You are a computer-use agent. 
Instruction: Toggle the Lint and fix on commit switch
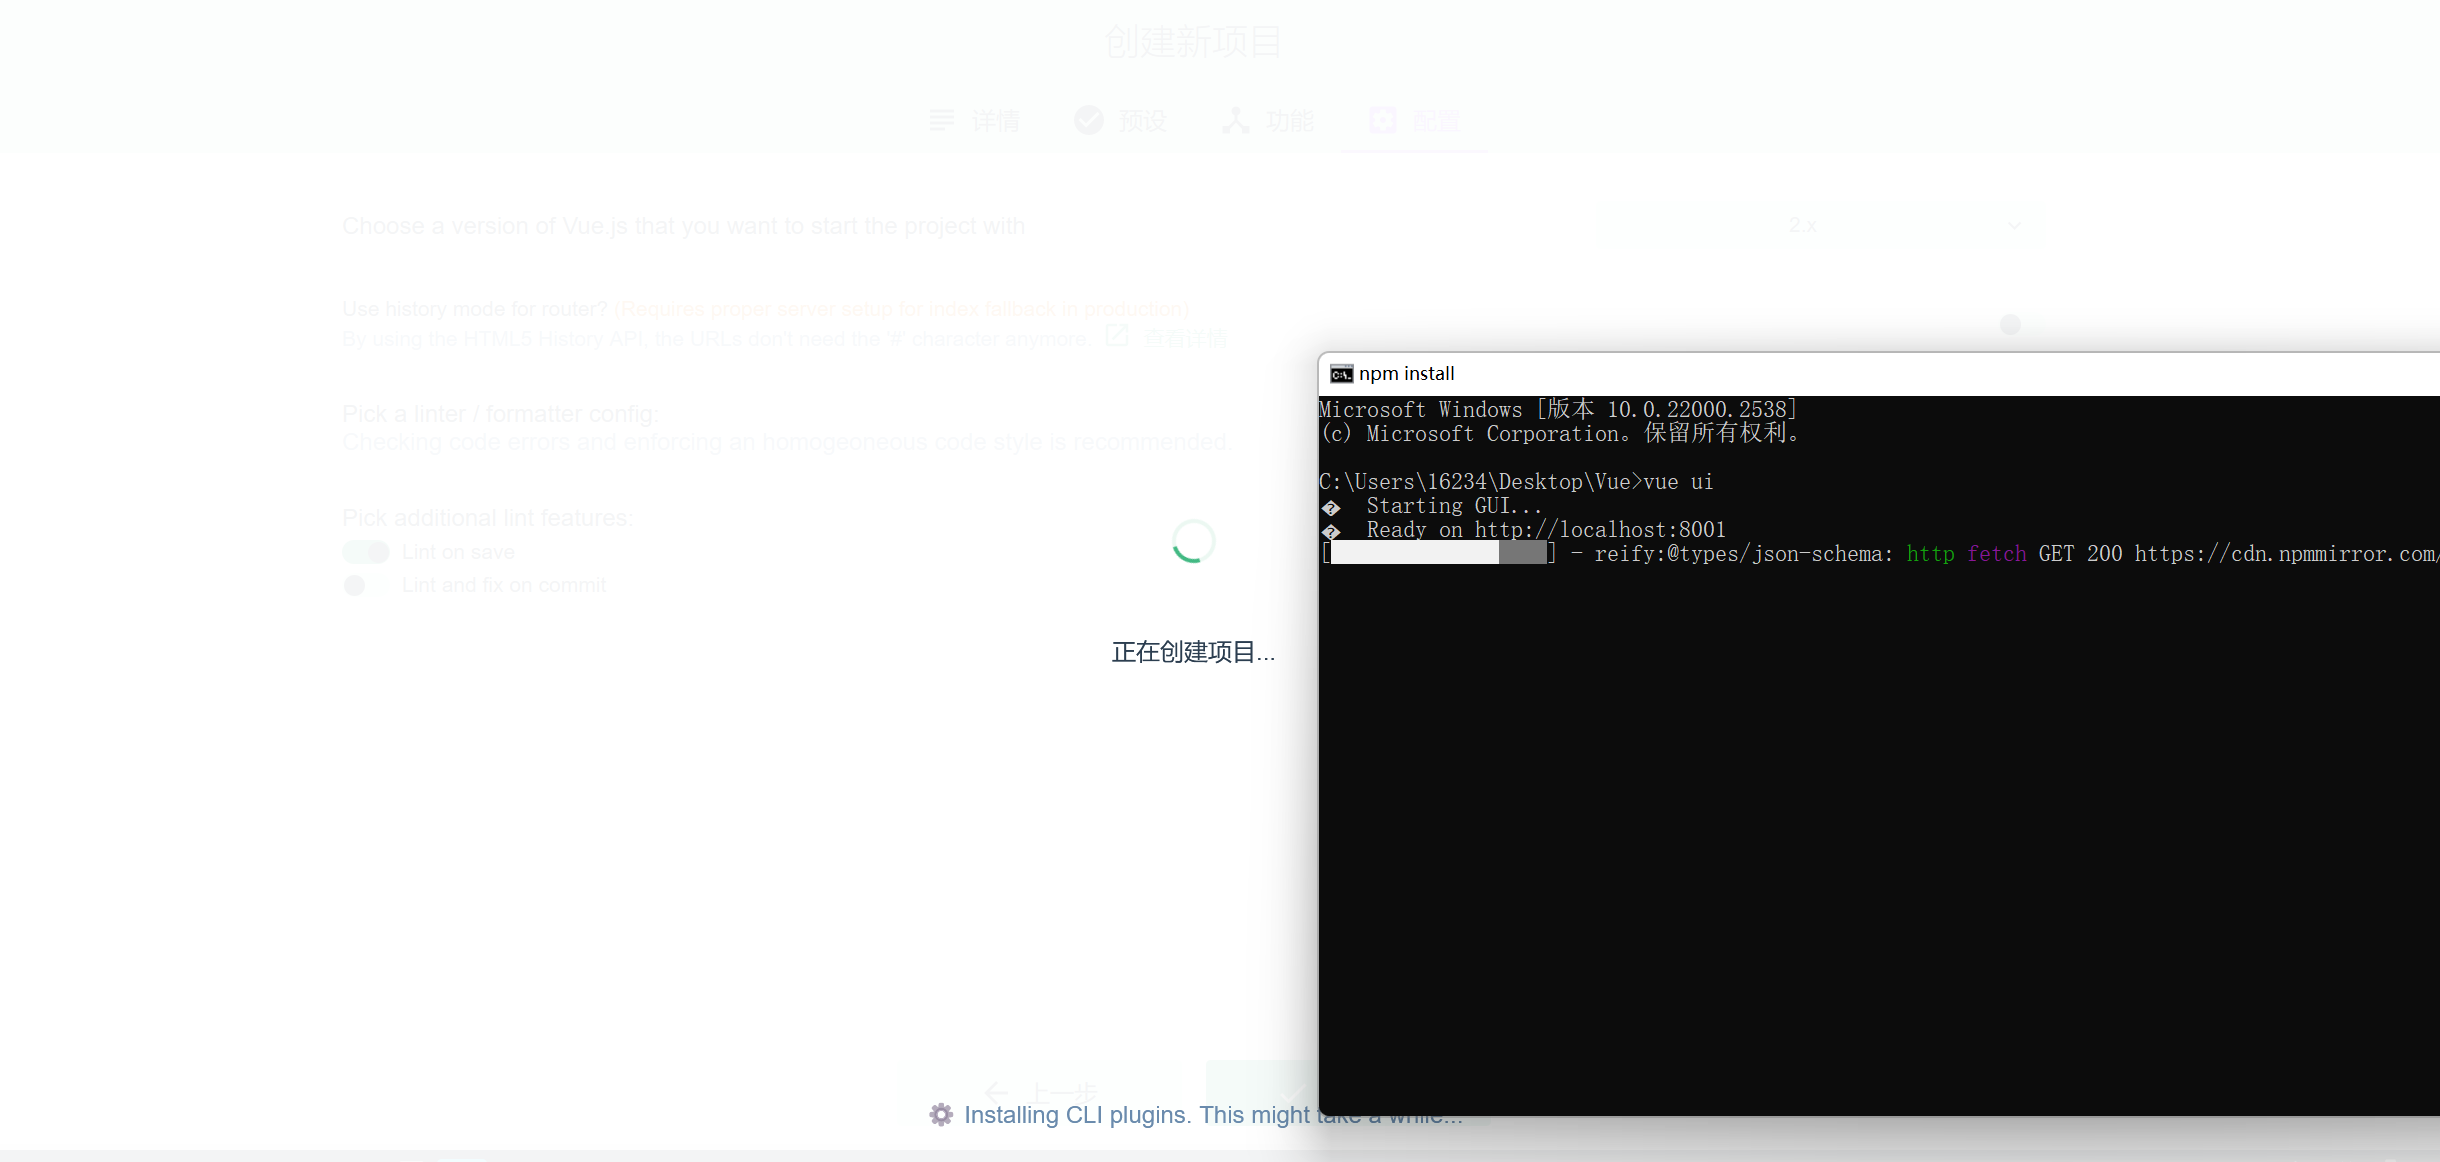click(366, 585)
